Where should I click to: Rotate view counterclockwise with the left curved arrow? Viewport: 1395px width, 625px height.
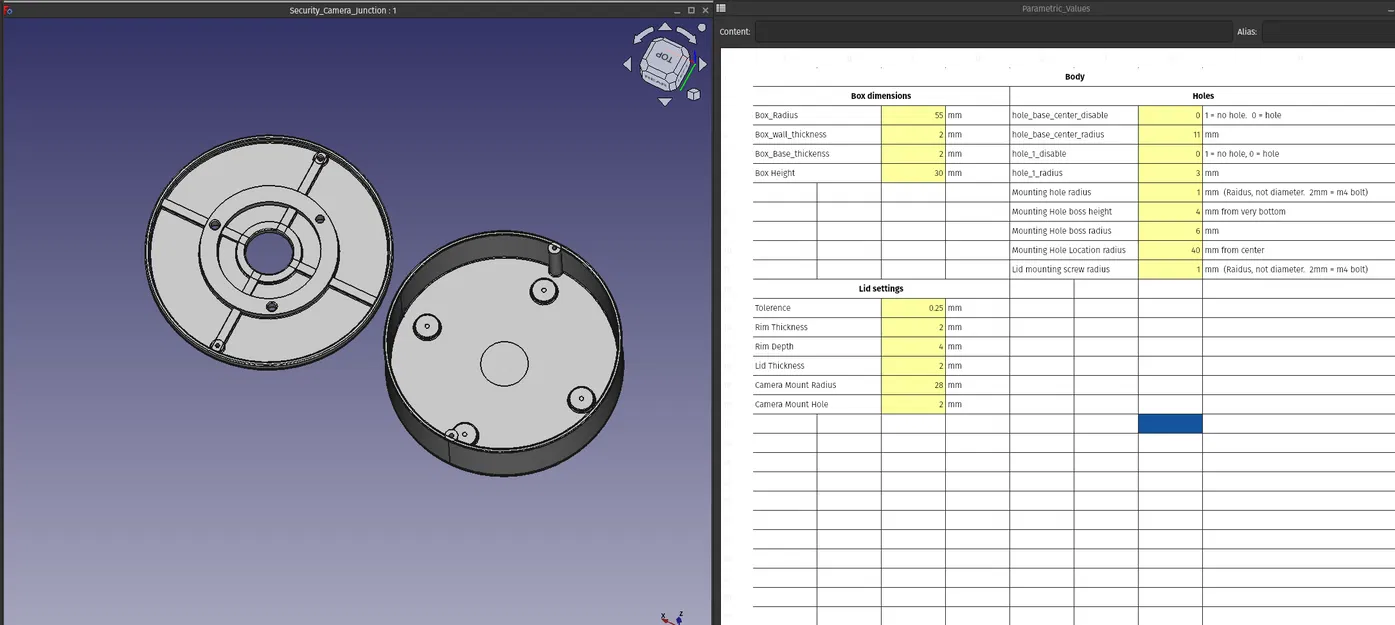pyautogui.click(x=644, y=34)
